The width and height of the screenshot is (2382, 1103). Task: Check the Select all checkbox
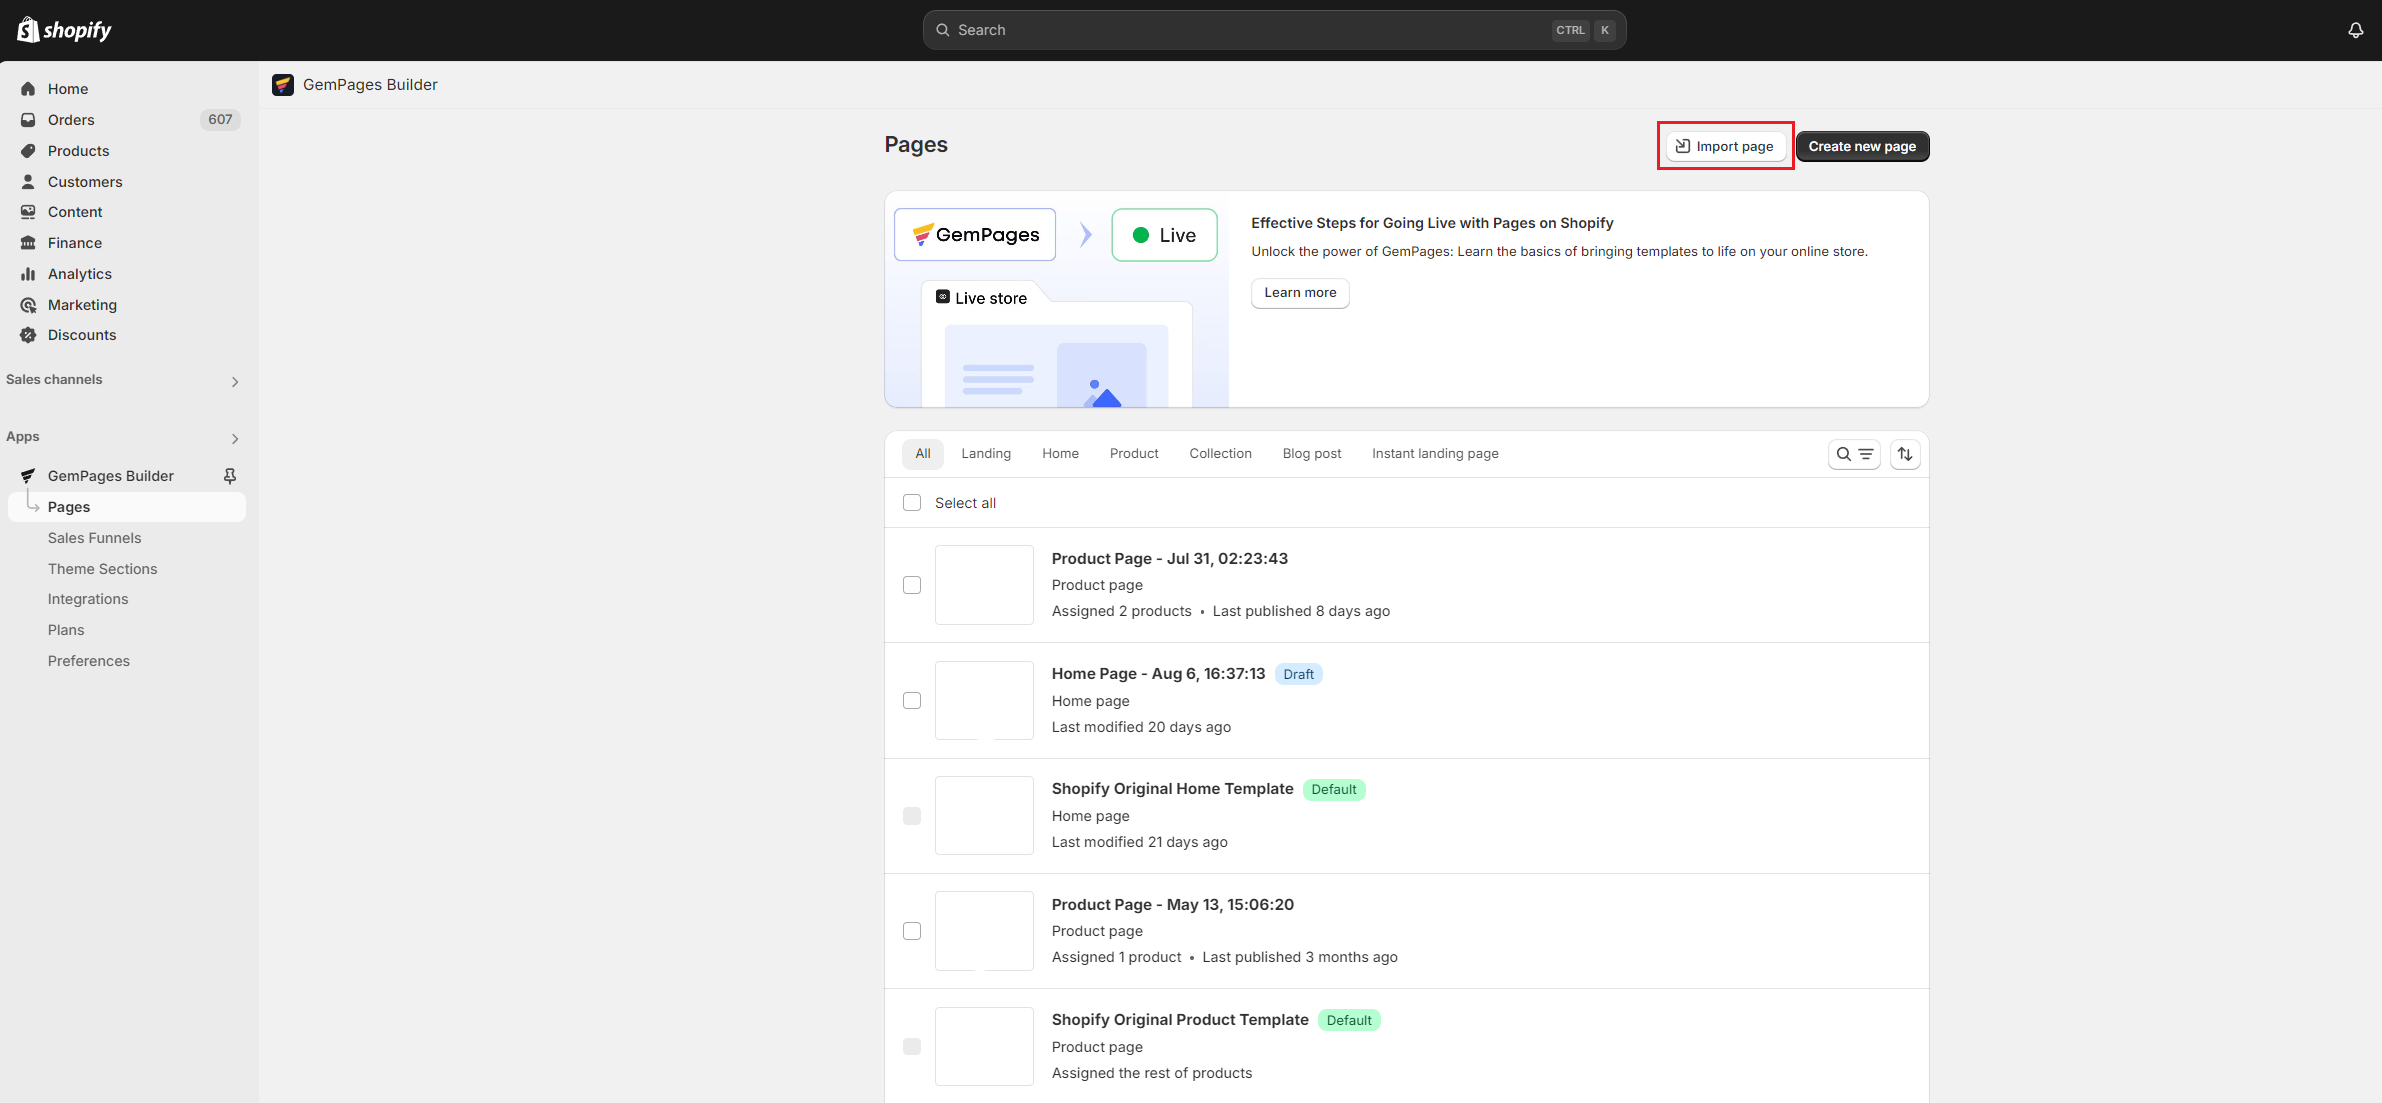coord(911,502)
